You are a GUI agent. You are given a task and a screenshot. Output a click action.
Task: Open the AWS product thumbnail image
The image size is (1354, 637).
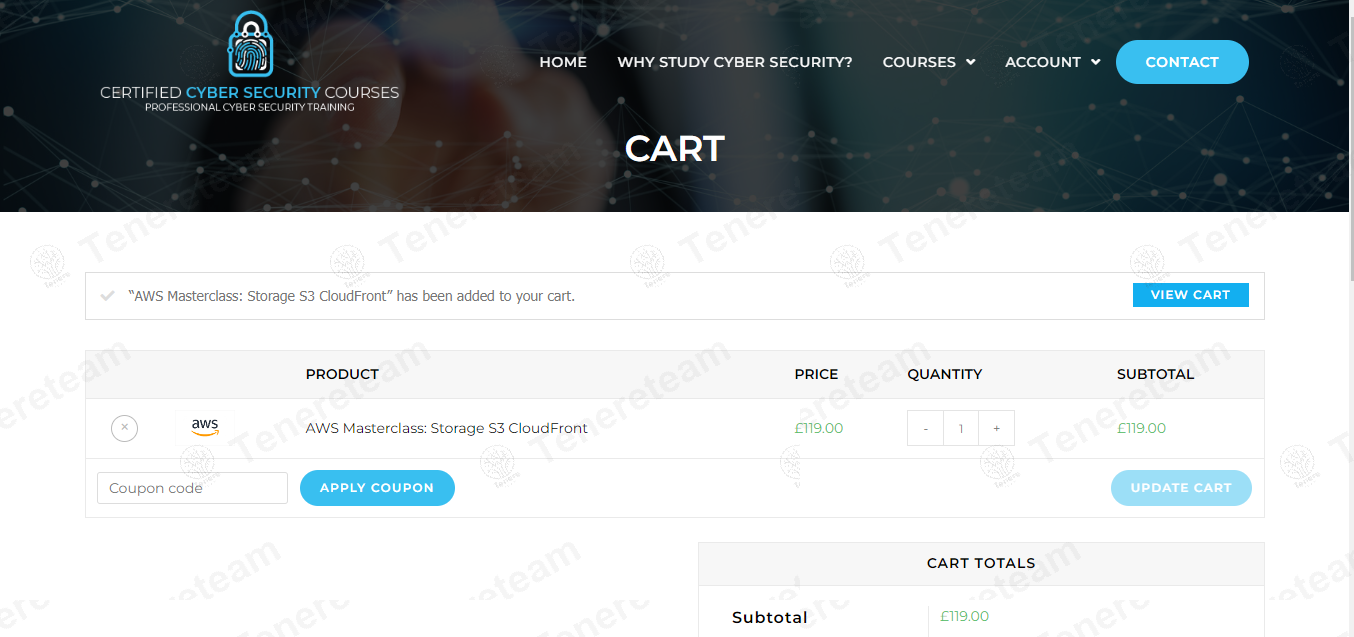pos(205,428)
